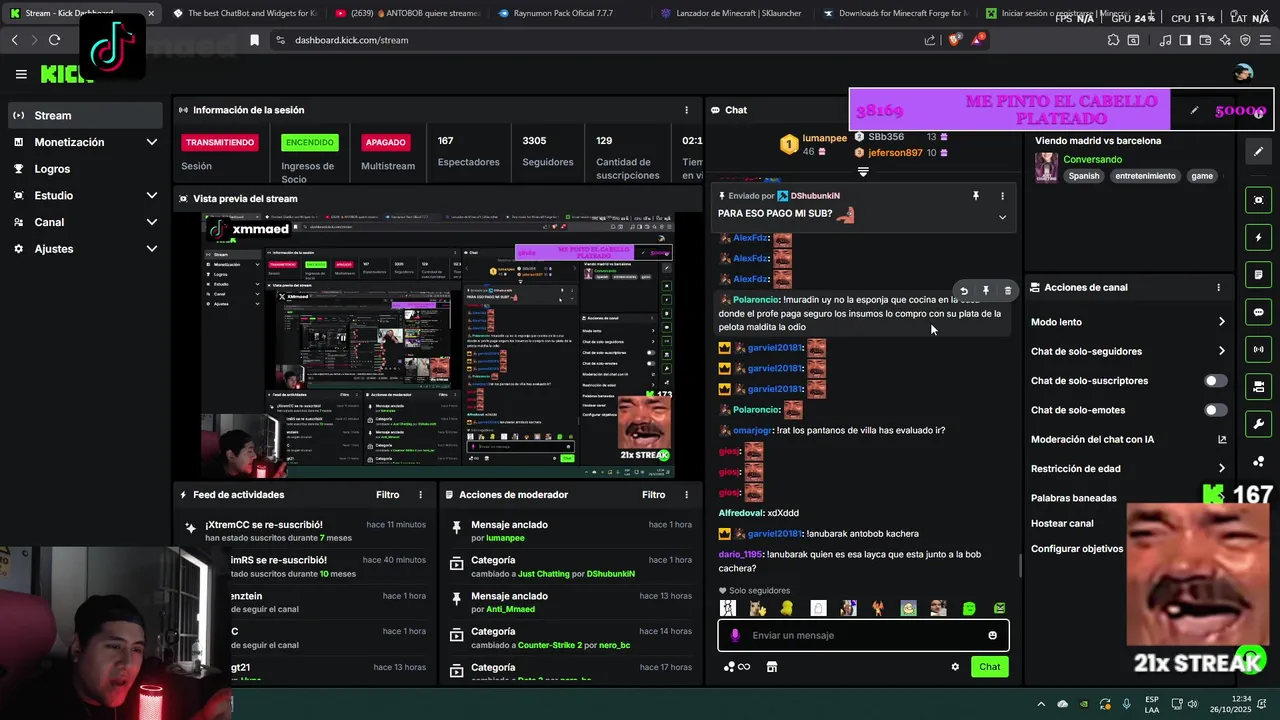Open three-dot menu of Acciones de moderador

(x=686, y=495)
